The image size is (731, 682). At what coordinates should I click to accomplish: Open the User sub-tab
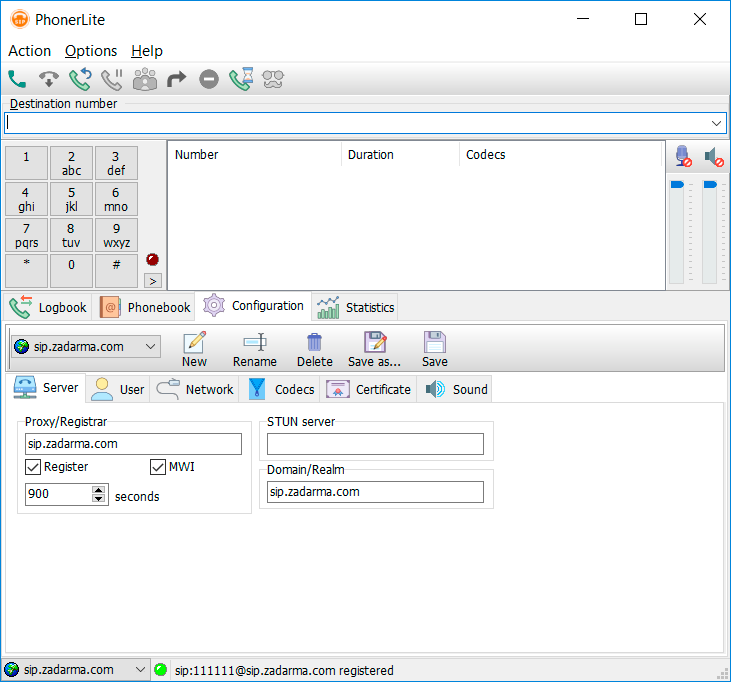(117, 389)
